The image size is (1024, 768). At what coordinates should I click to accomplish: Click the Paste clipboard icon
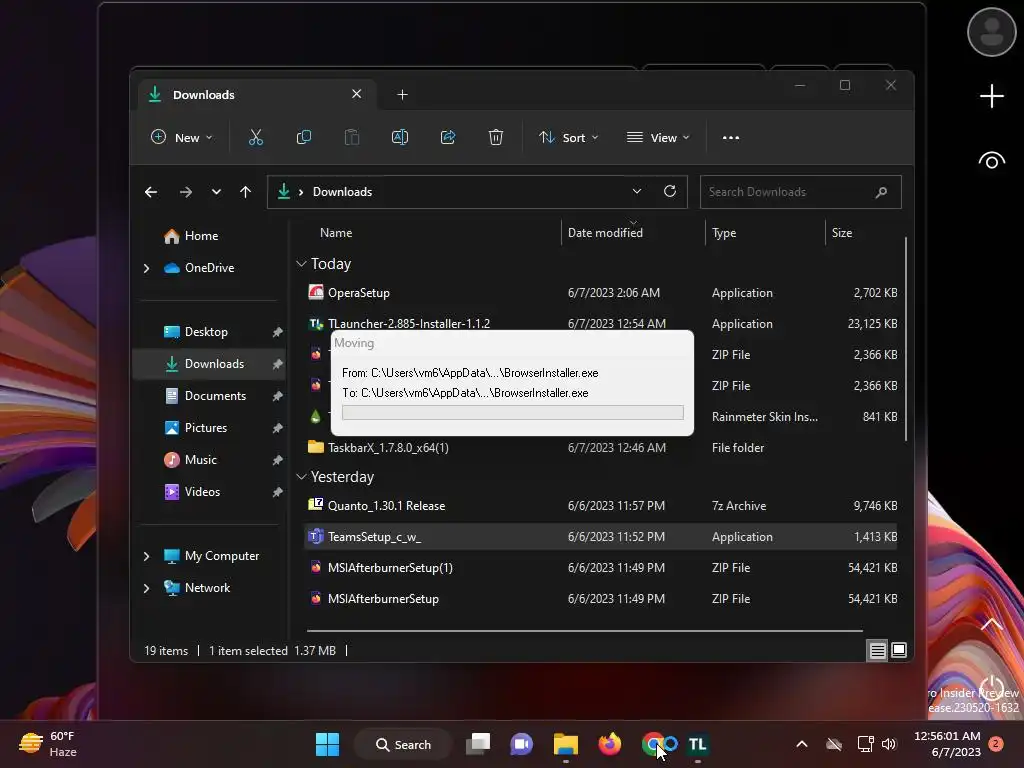[x=352, y=137]
